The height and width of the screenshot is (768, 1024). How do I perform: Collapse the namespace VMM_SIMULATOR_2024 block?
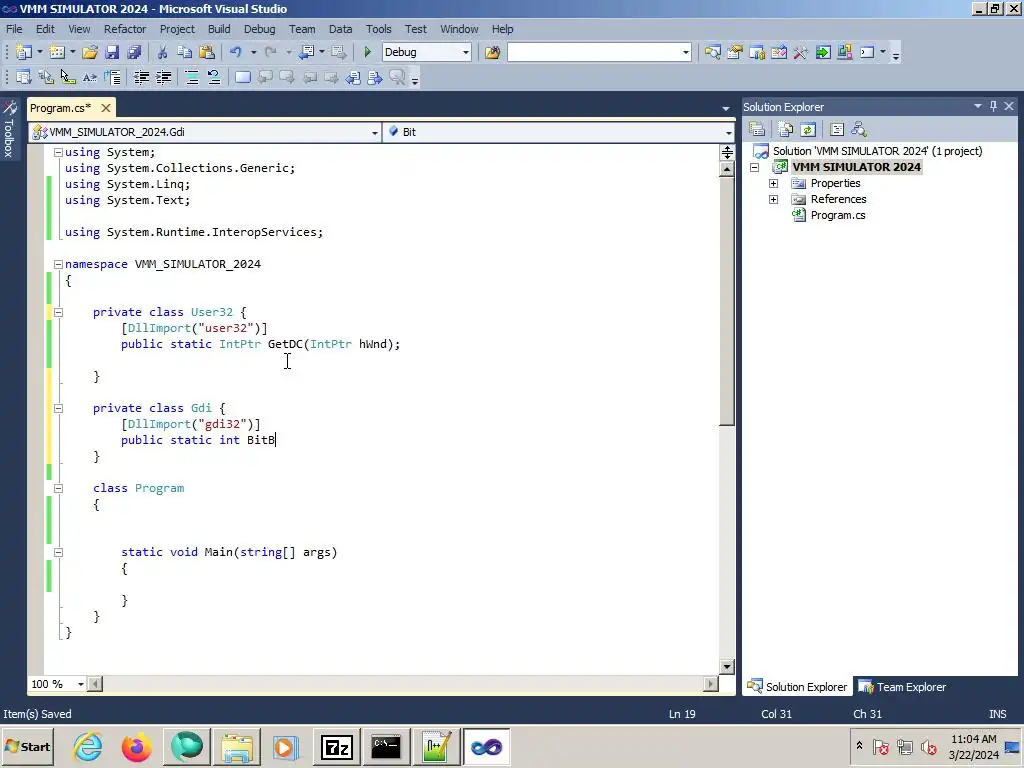58,264
